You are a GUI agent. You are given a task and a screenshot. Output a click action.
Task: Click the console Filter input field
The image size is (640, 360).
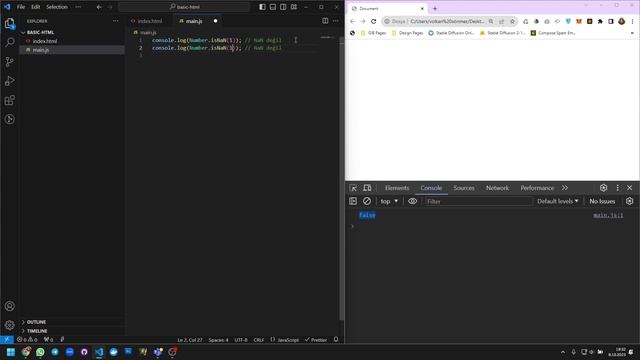coord(478,201)
